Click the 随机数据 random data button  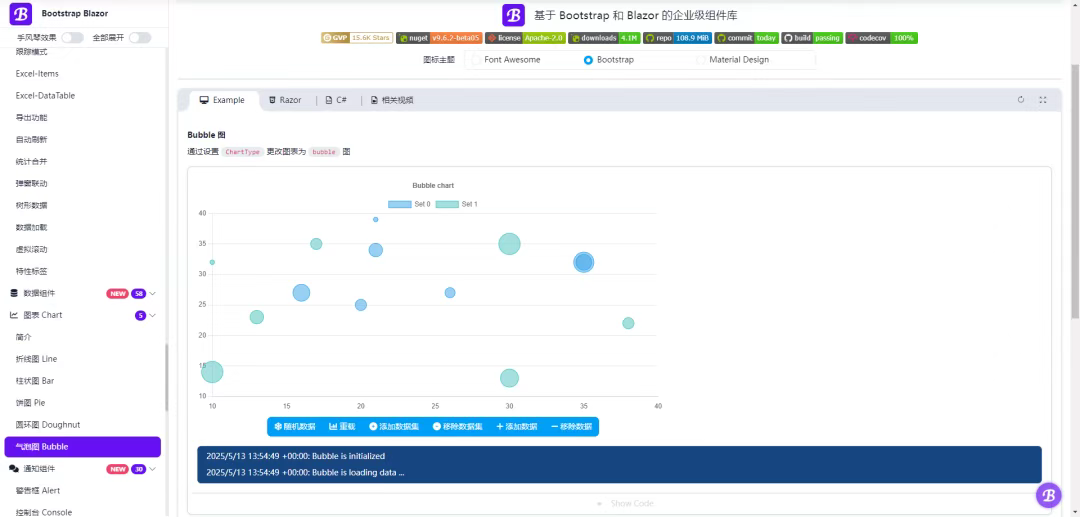point(295,427)
